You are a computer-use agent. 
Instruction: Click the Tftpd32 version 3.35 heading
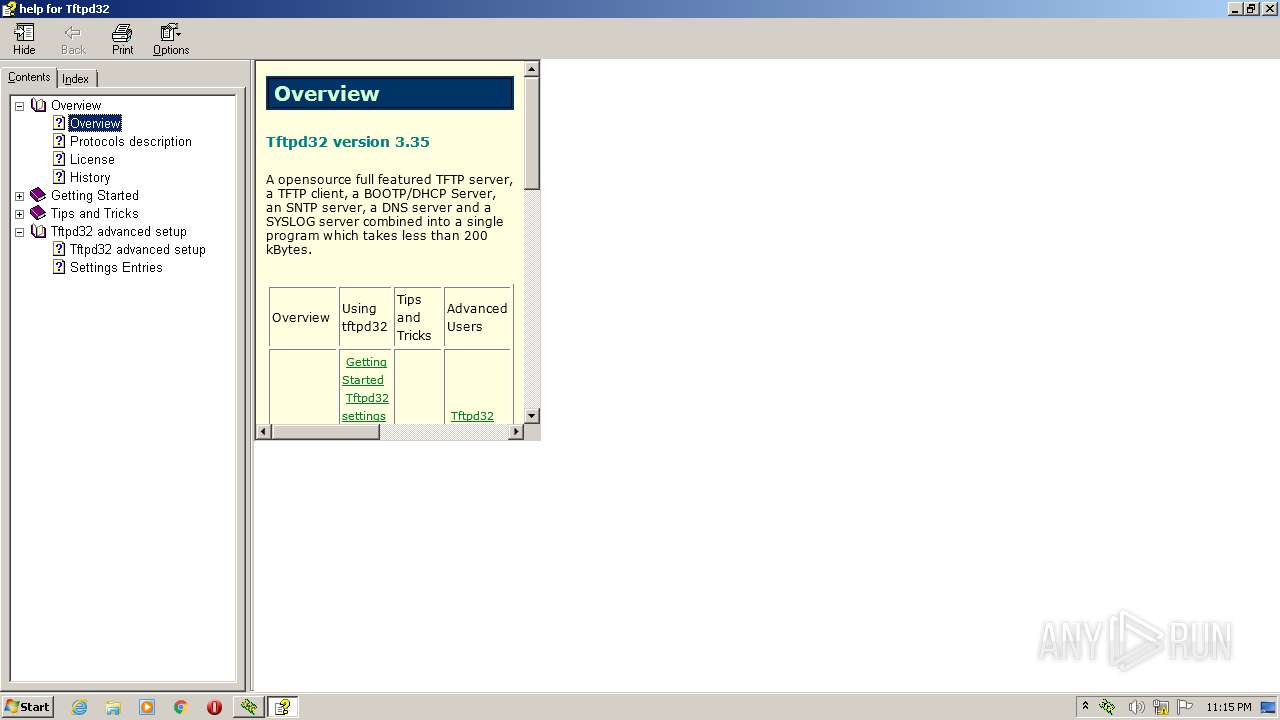coord(348,142)
